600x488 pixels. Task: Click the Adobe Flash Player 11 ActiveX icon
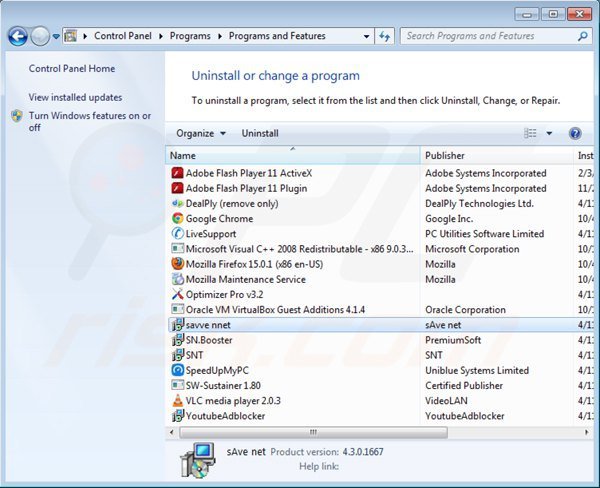tap(177, 173)
